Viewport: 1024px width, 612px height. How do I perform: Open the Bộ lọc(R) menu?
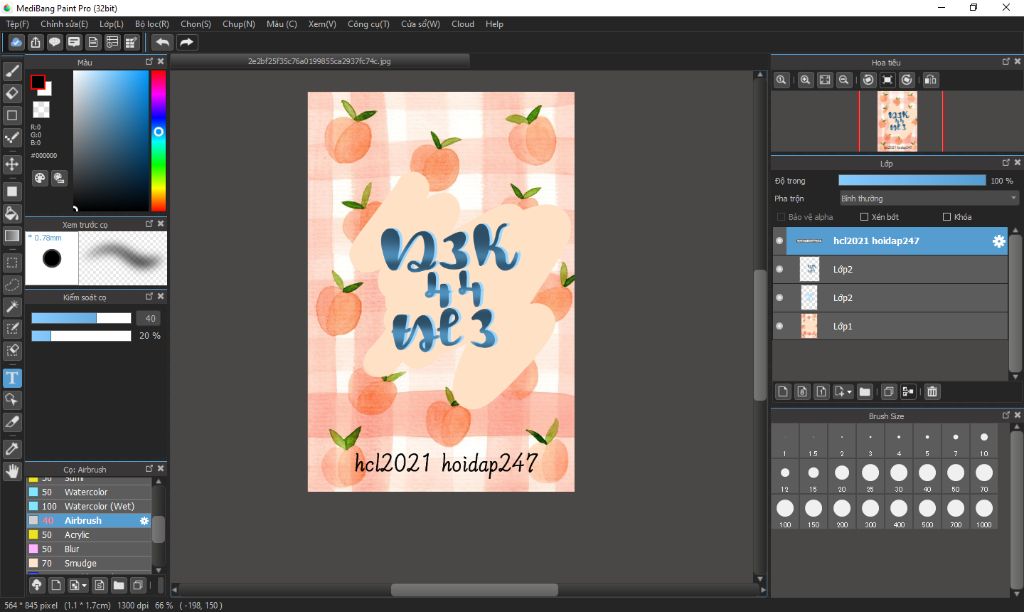click(152, 24)
